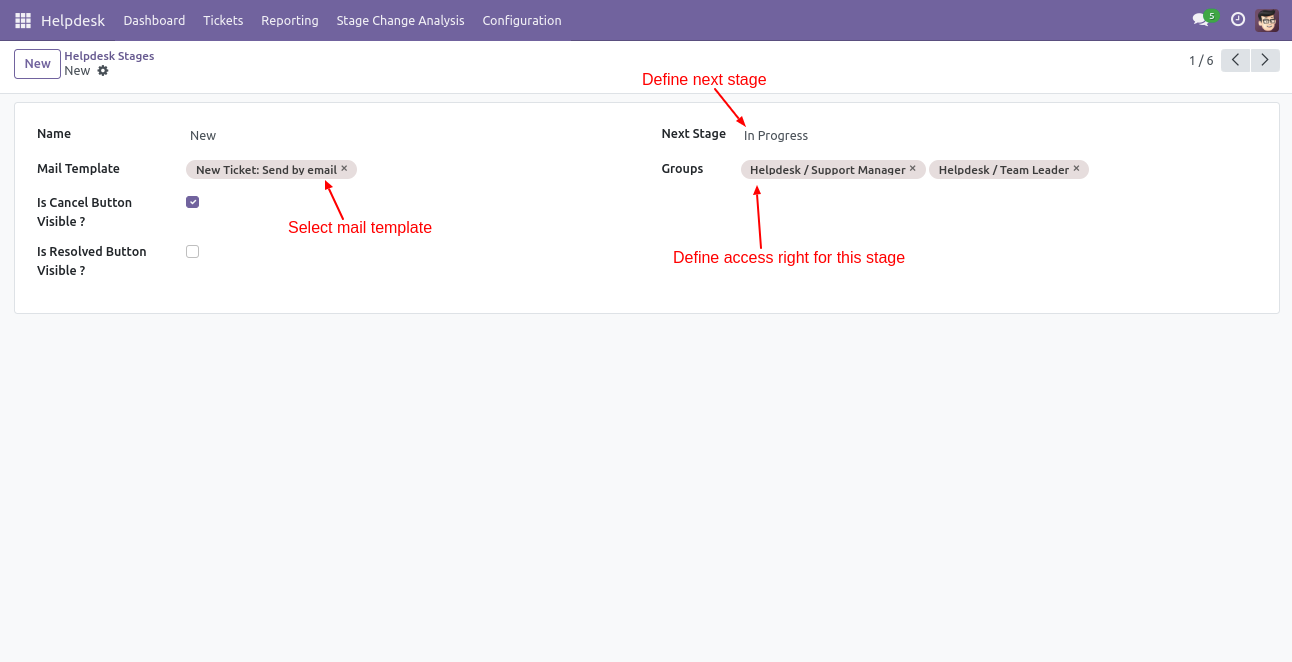Screen dimensions: 1292x662
Task: Go to the previous record arrow
Action: [x=1235, y=60]
